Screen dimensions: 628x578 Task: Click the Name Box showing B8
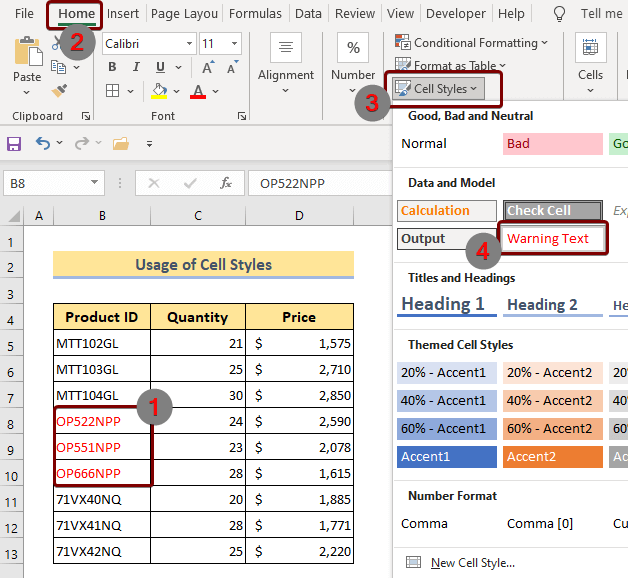54,183
